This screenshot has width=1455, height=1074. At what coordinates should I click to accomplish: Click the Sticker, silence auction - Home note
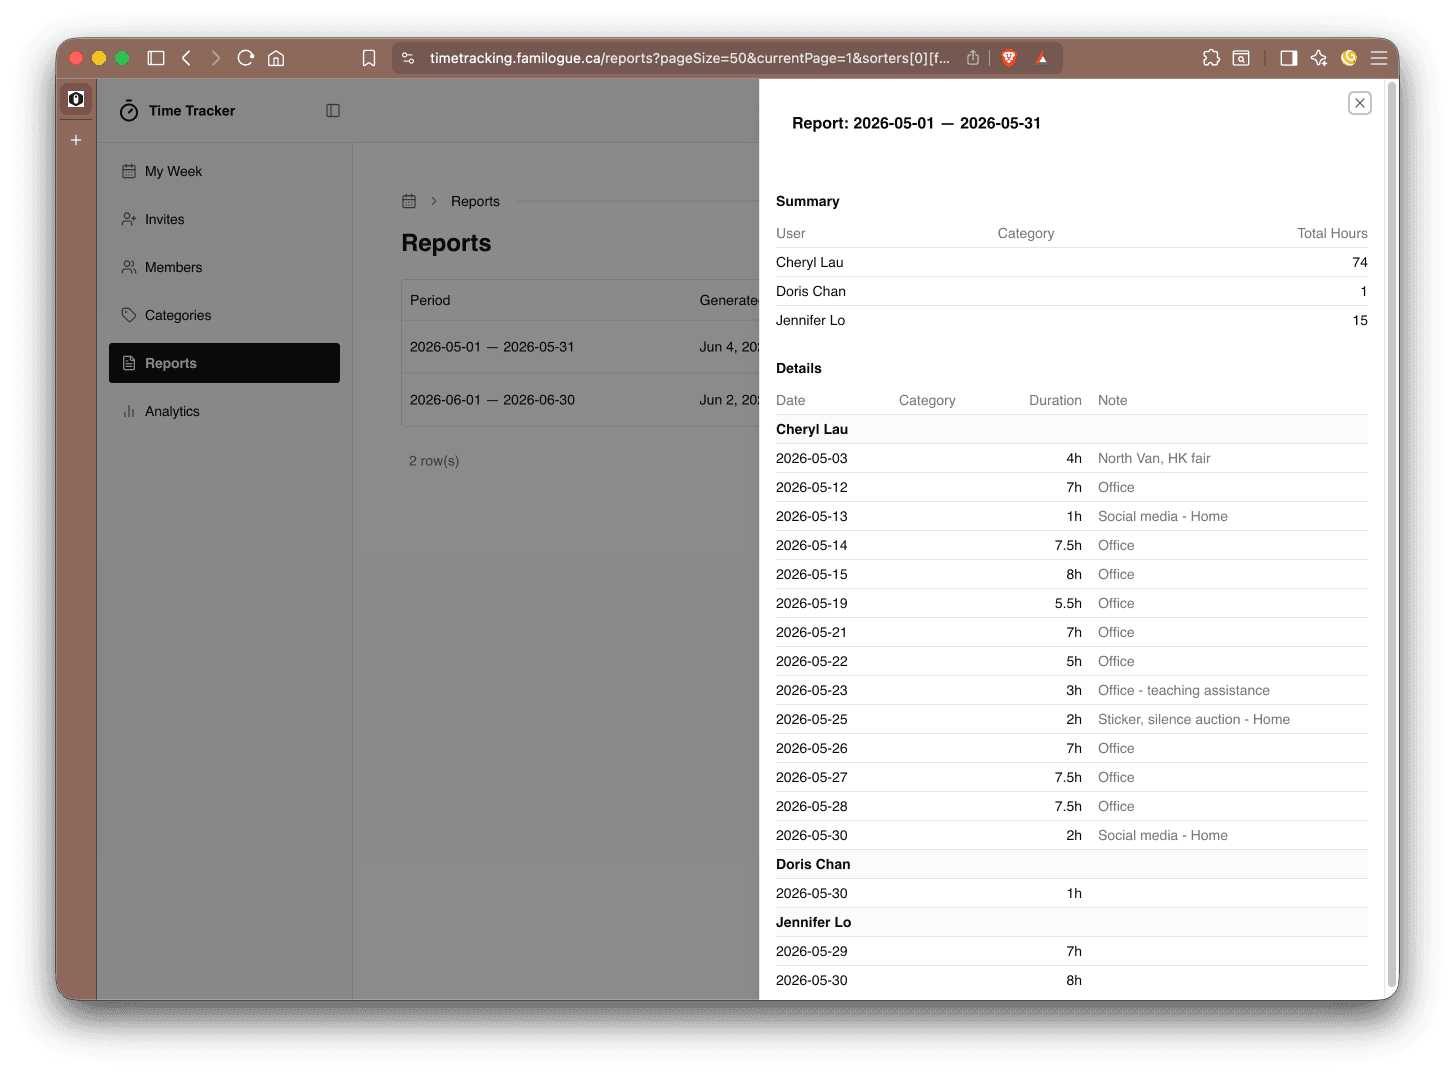point(1194,719)
